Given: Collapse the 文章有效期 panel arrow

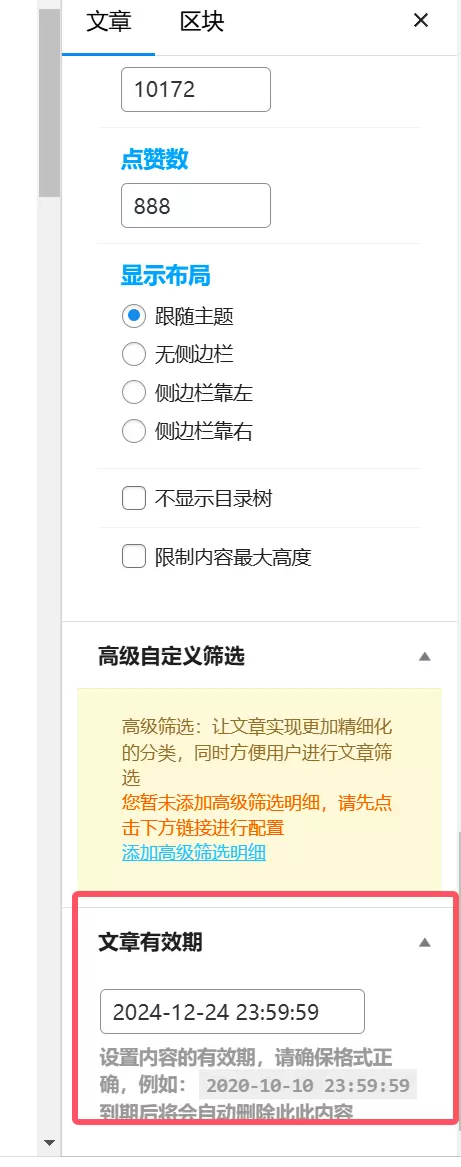Looking at the screenshot, I should pyautogui.click(x=425, y=942).
